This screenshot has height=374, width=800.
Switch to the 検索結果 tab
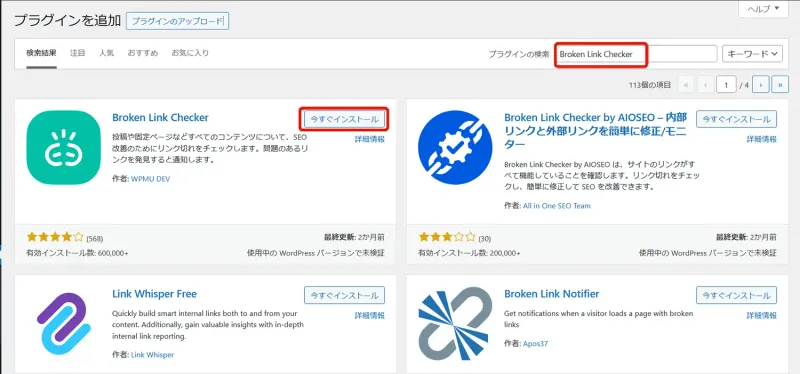coord(41,53)
